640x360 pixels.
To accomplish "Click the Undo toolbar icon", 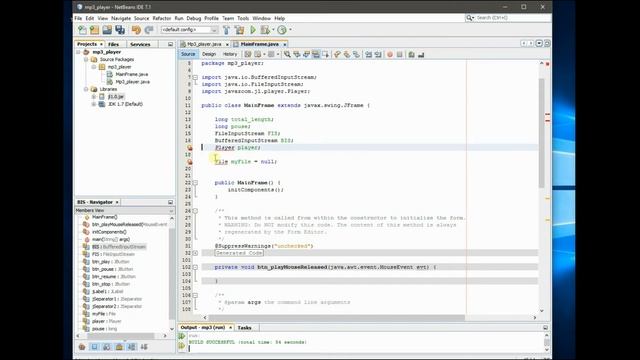I will click(x=136, y=30).
